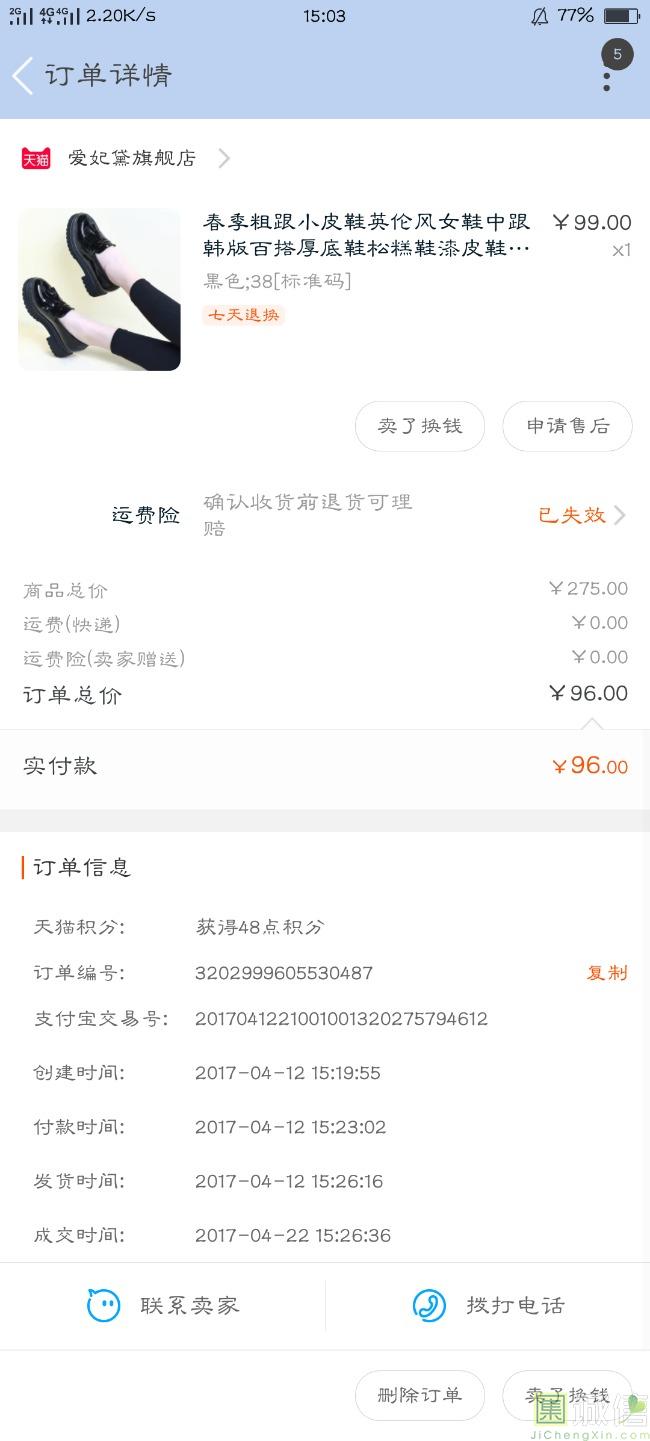Tap the phone call icon
The image size is (650, 1441).
(x=429, y=1305)
